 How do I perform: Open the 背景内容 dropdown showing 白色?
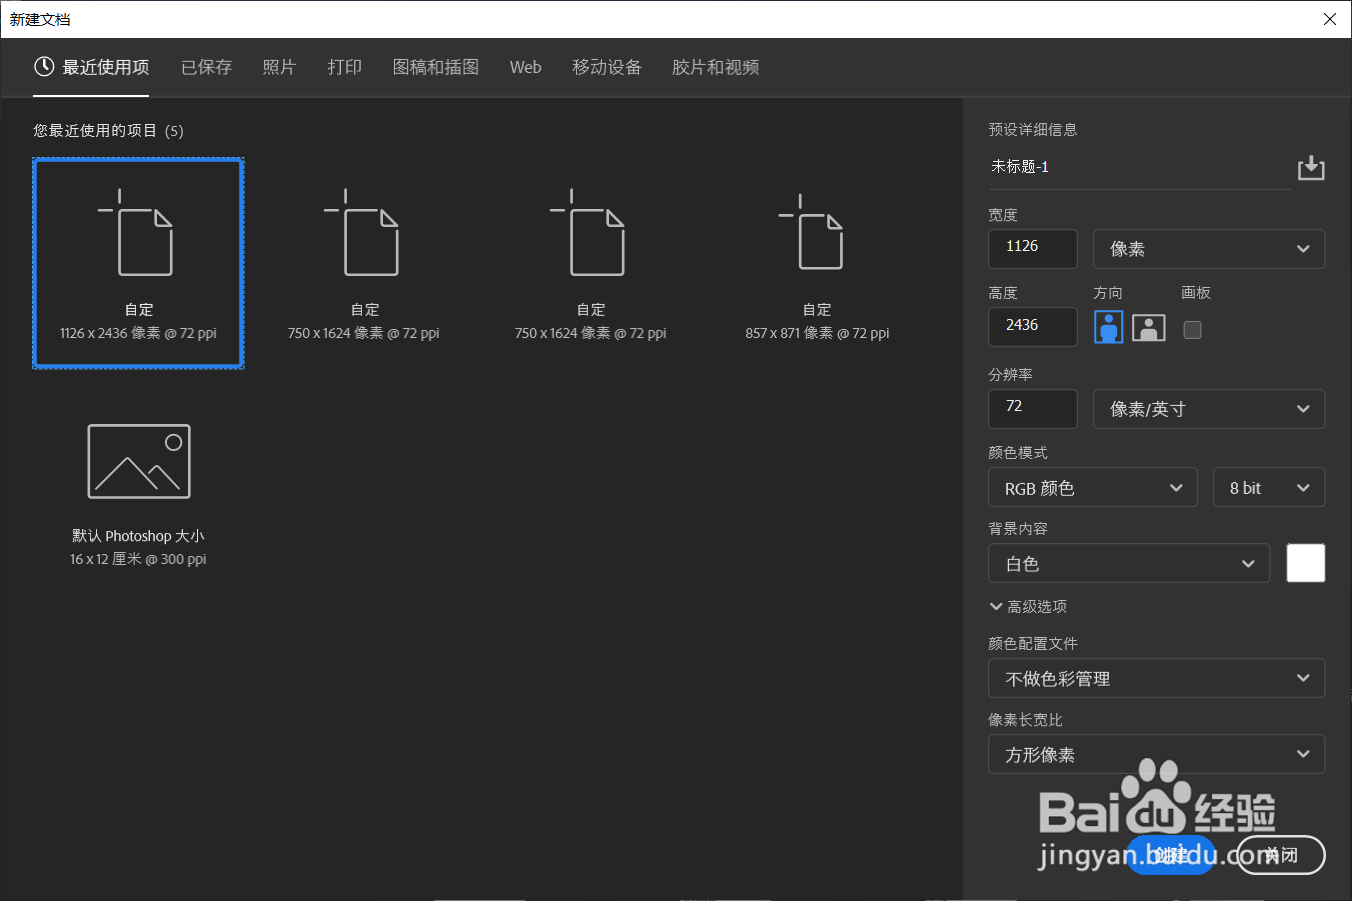click(1128, 563)
